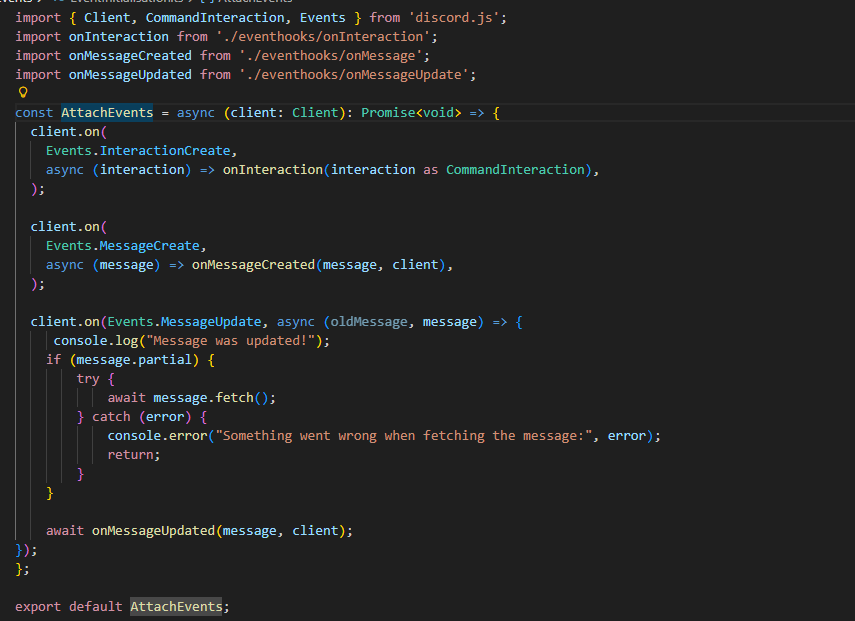Click the './eventhooks/onMessageUpdate' import path
This screenshot has height=621, width=855.
pyautogui.click(x=353, y=75)
